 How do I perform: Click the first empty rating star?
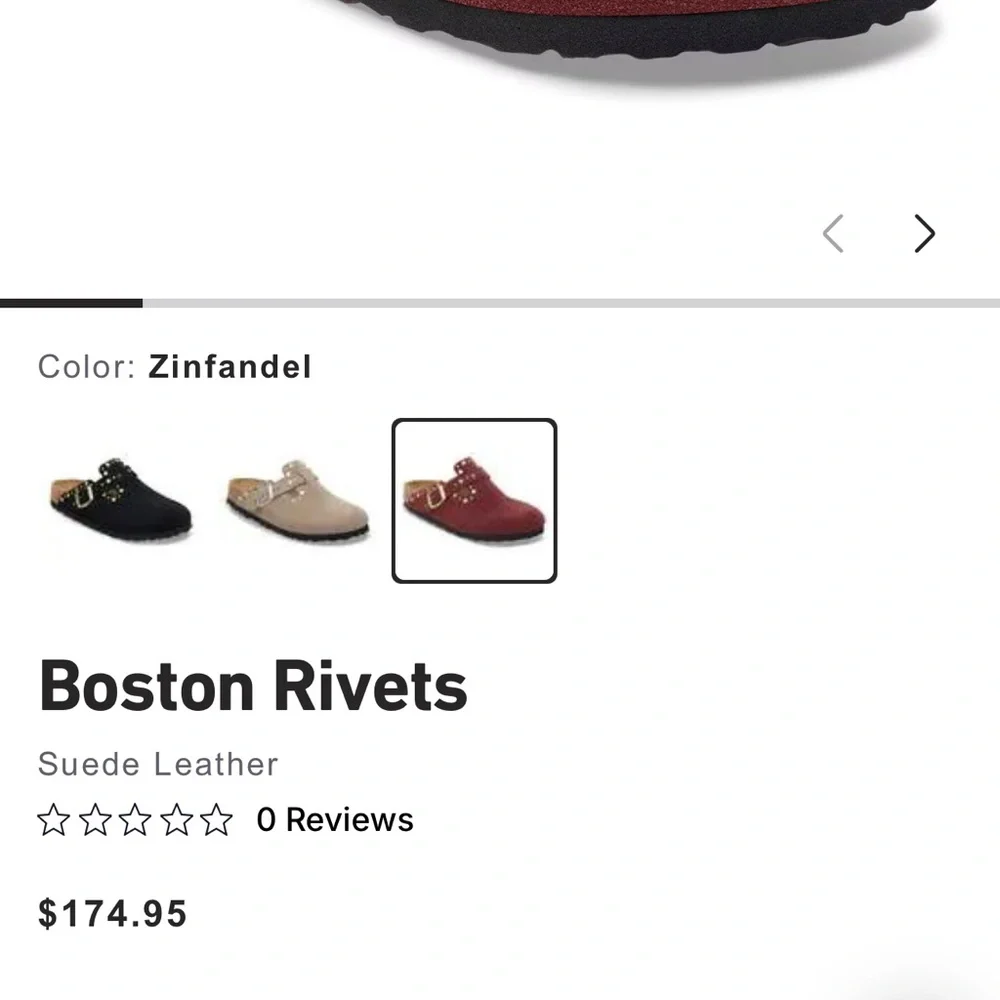(56, 820)
